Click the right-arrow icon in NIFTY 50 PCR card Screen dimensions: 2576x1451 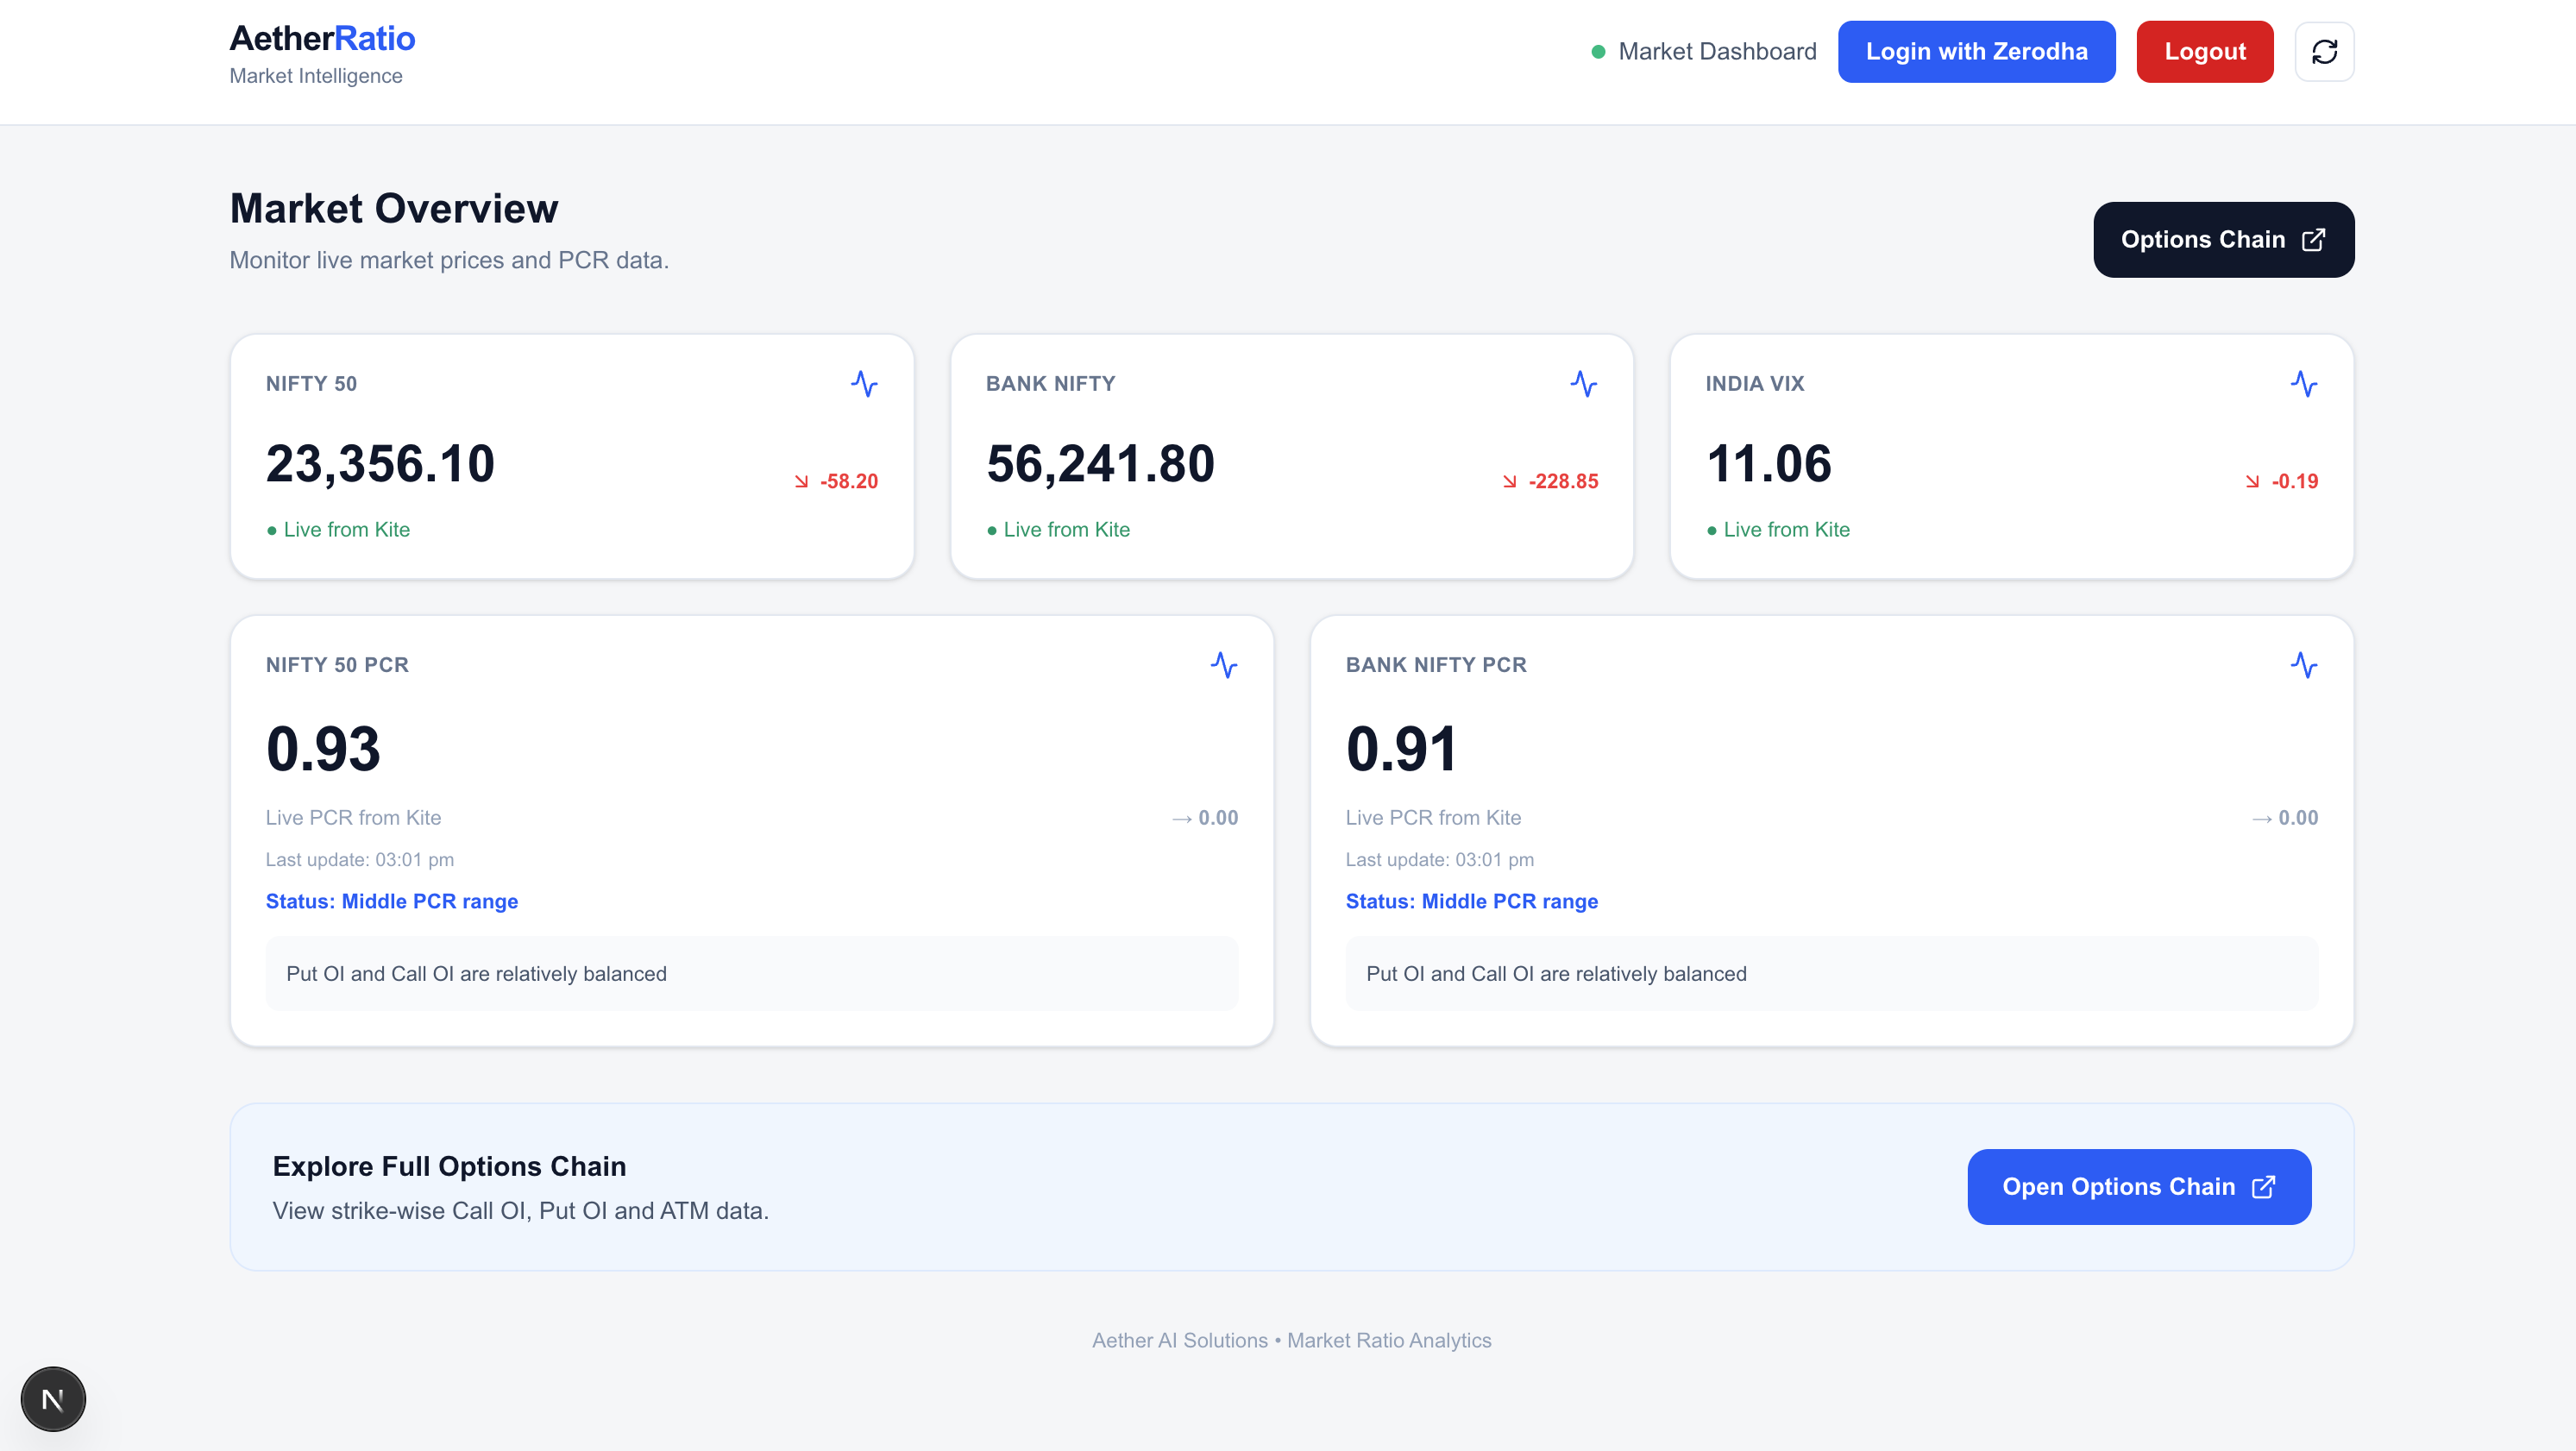(x=1182, y=819)
